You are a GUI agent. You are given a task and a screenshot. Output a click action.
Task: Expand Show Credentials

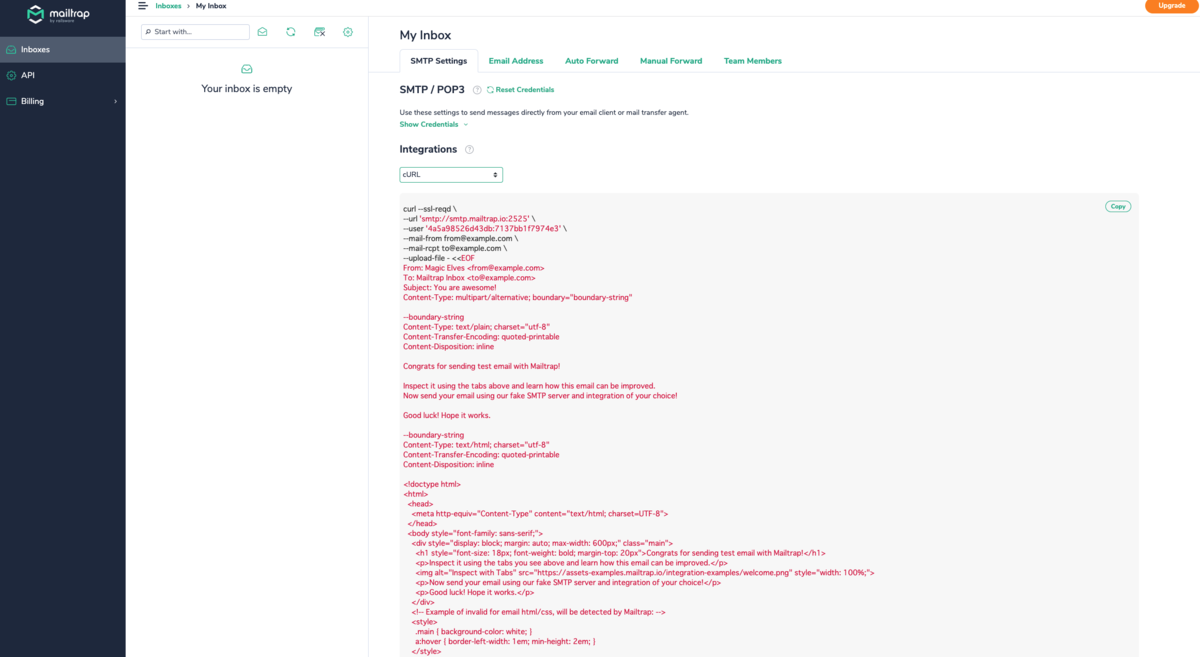click(x=433, y=124)
